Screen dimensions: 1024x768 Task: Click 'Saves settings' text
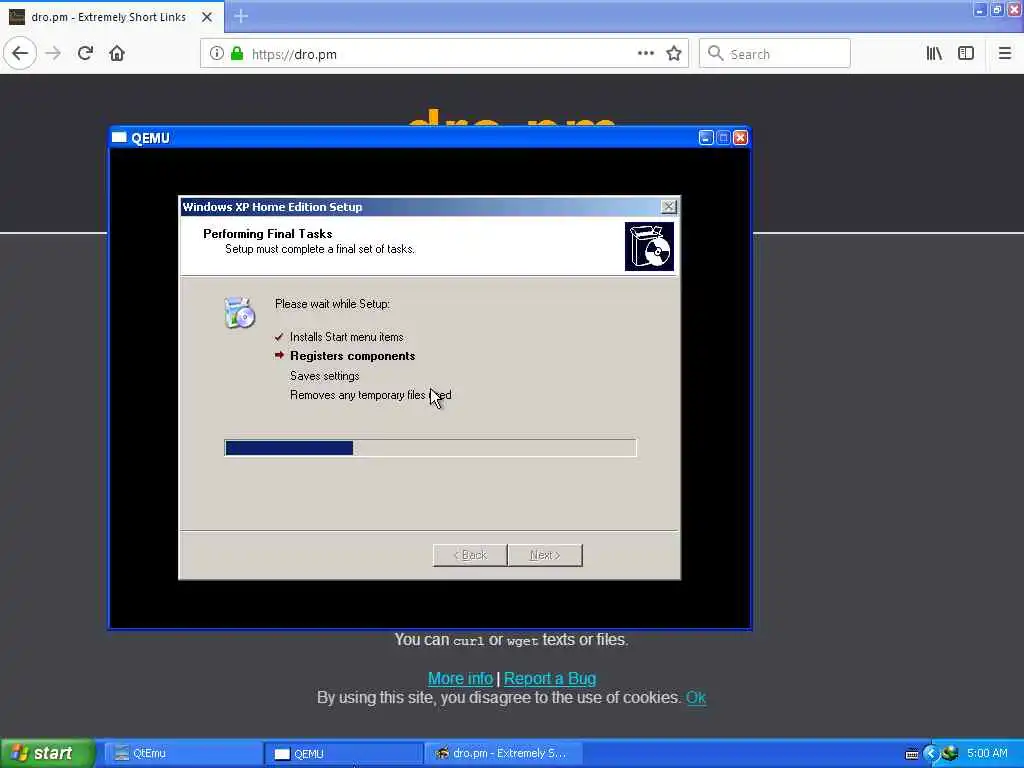(x=325, y=376)
